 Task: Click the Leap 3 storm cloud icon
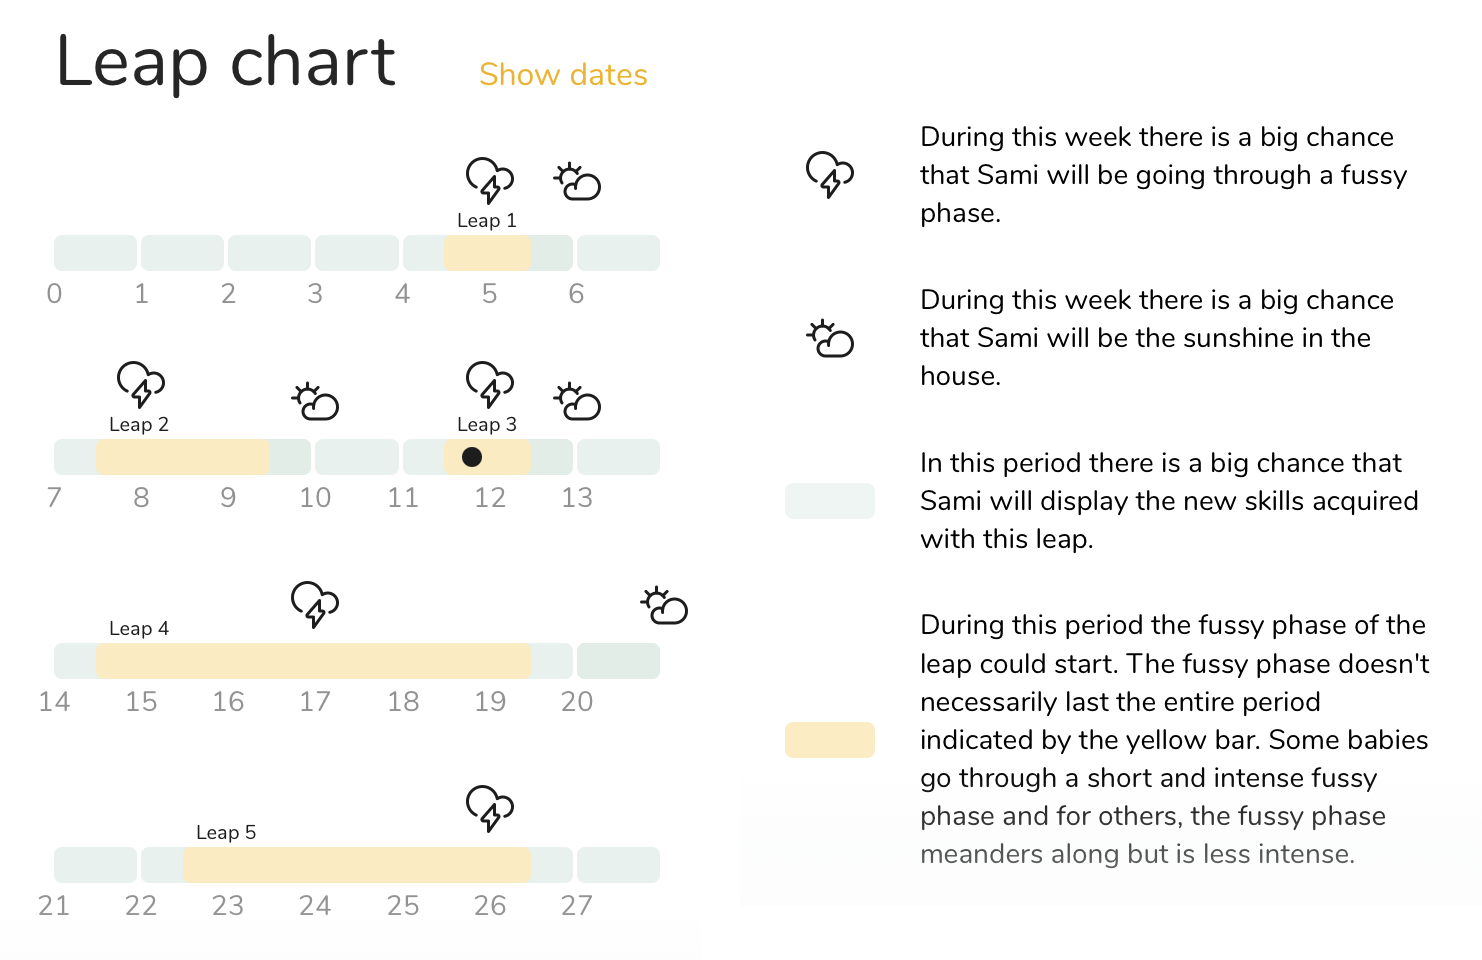[x=490, y=384]
